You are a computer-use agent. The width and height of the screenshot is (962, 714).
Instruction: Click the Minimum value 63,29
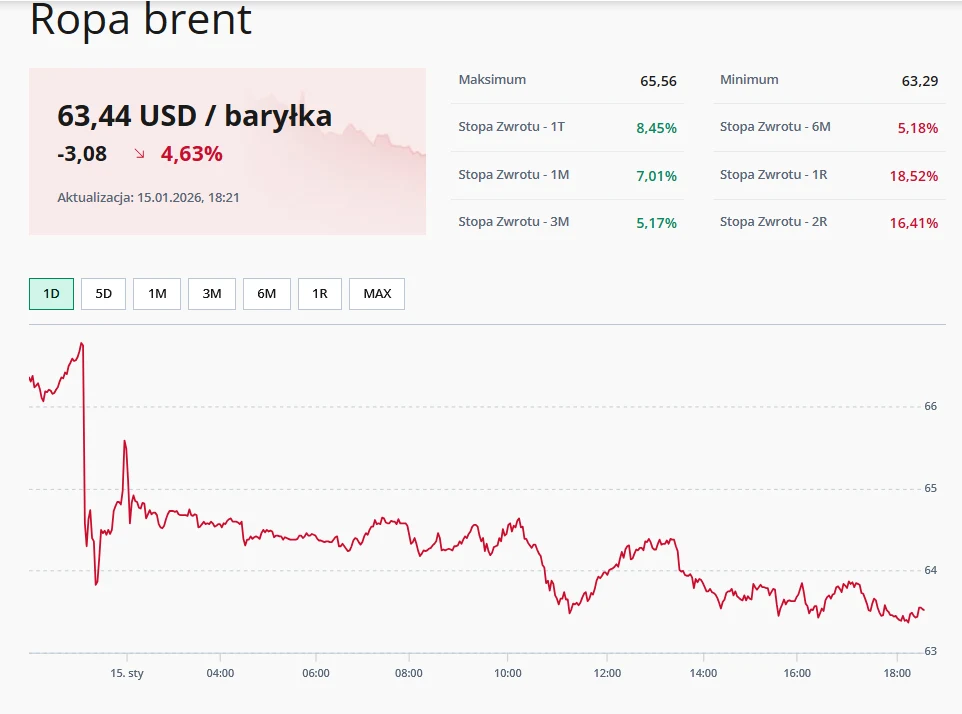922,80
